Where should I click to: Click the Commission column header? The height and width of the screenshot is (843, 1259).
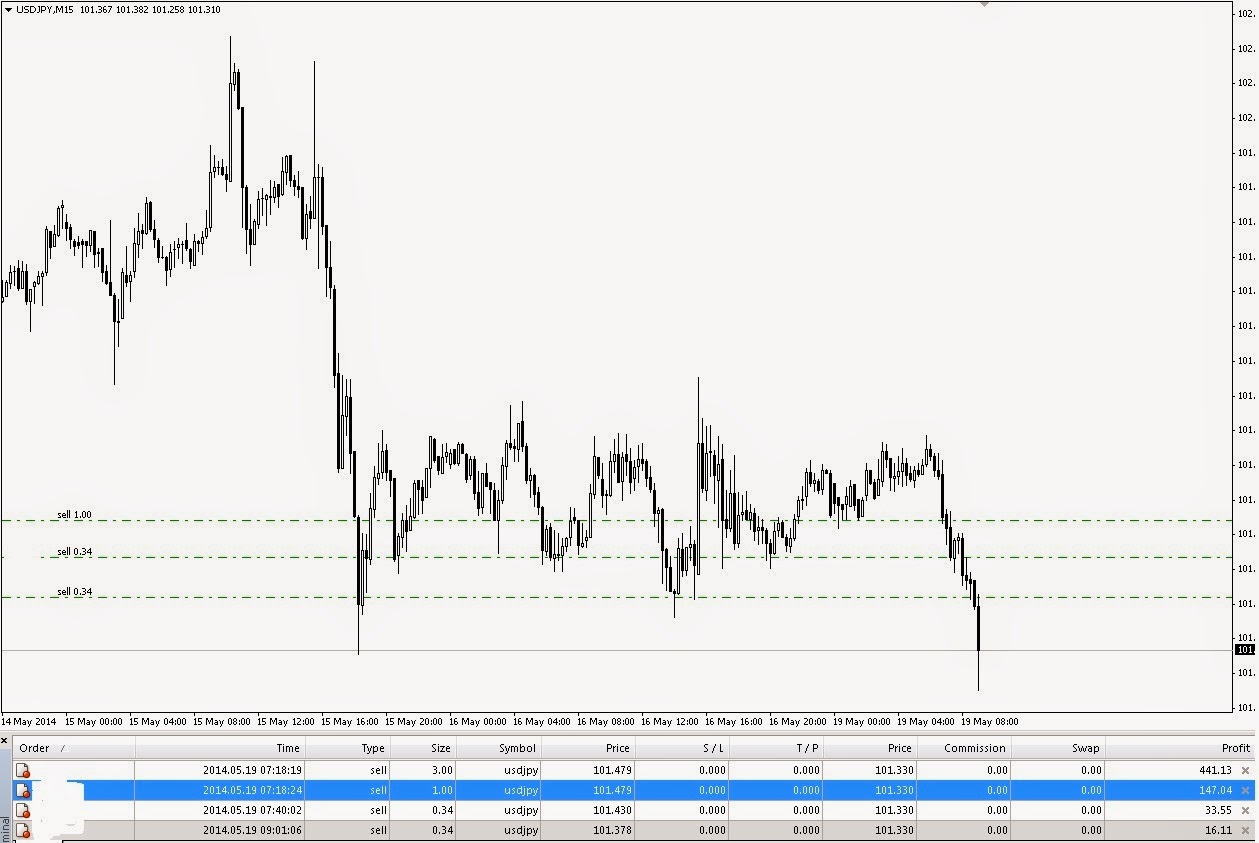(963, 748)
